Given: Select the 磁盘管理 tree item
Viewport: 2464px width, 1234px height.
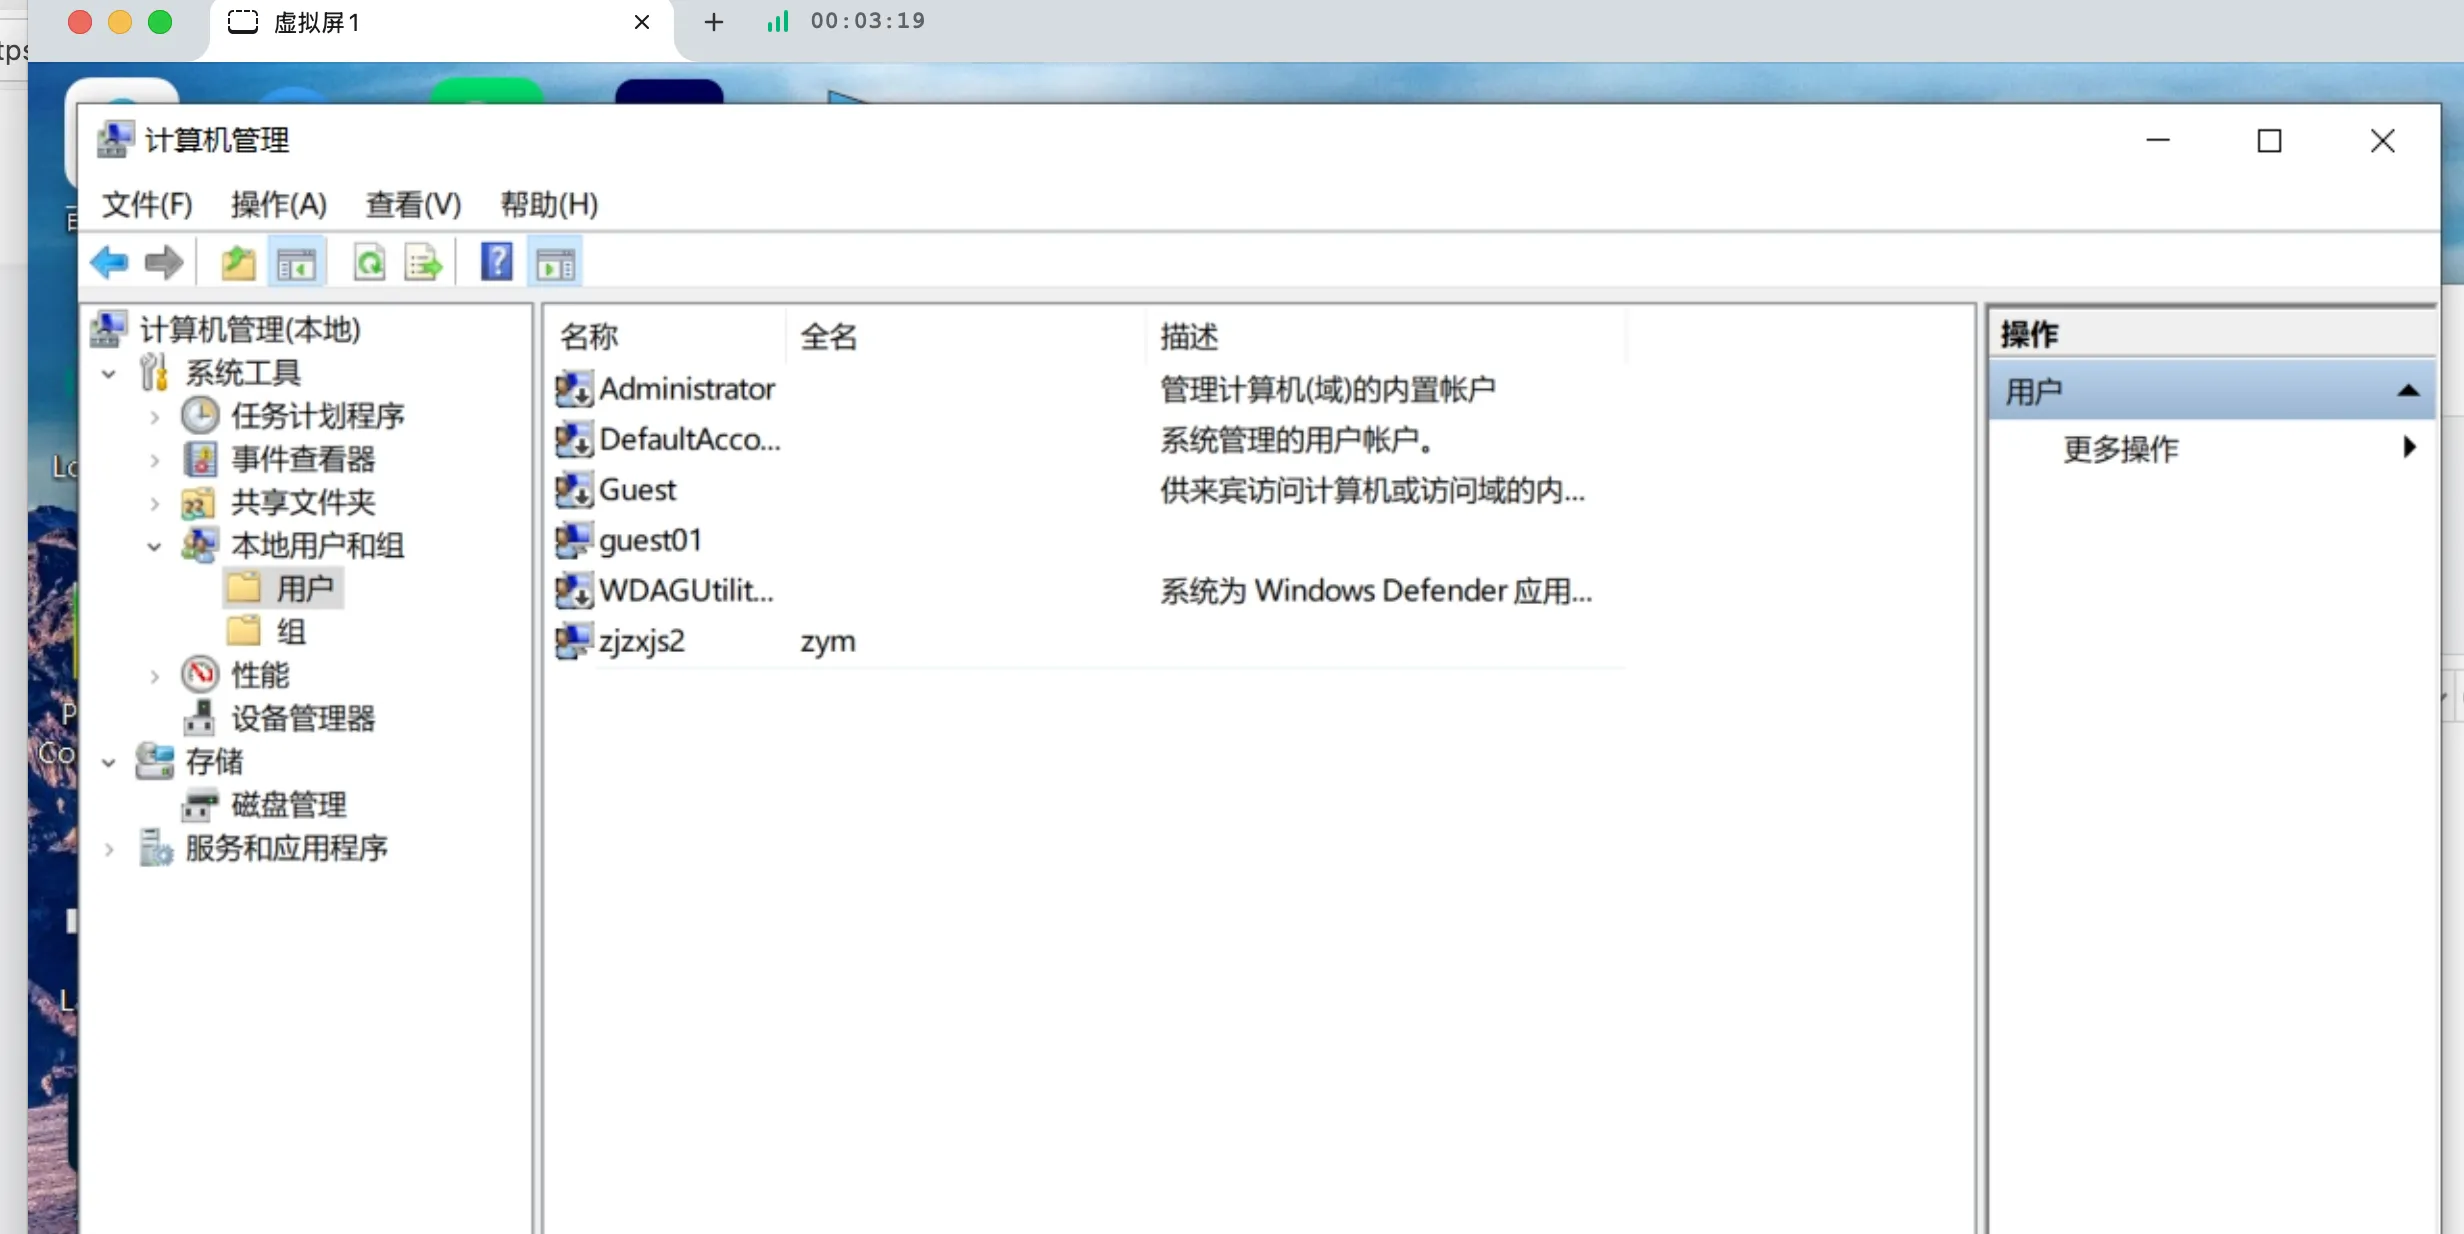Looking at the screenshot, I should (288, 804).
